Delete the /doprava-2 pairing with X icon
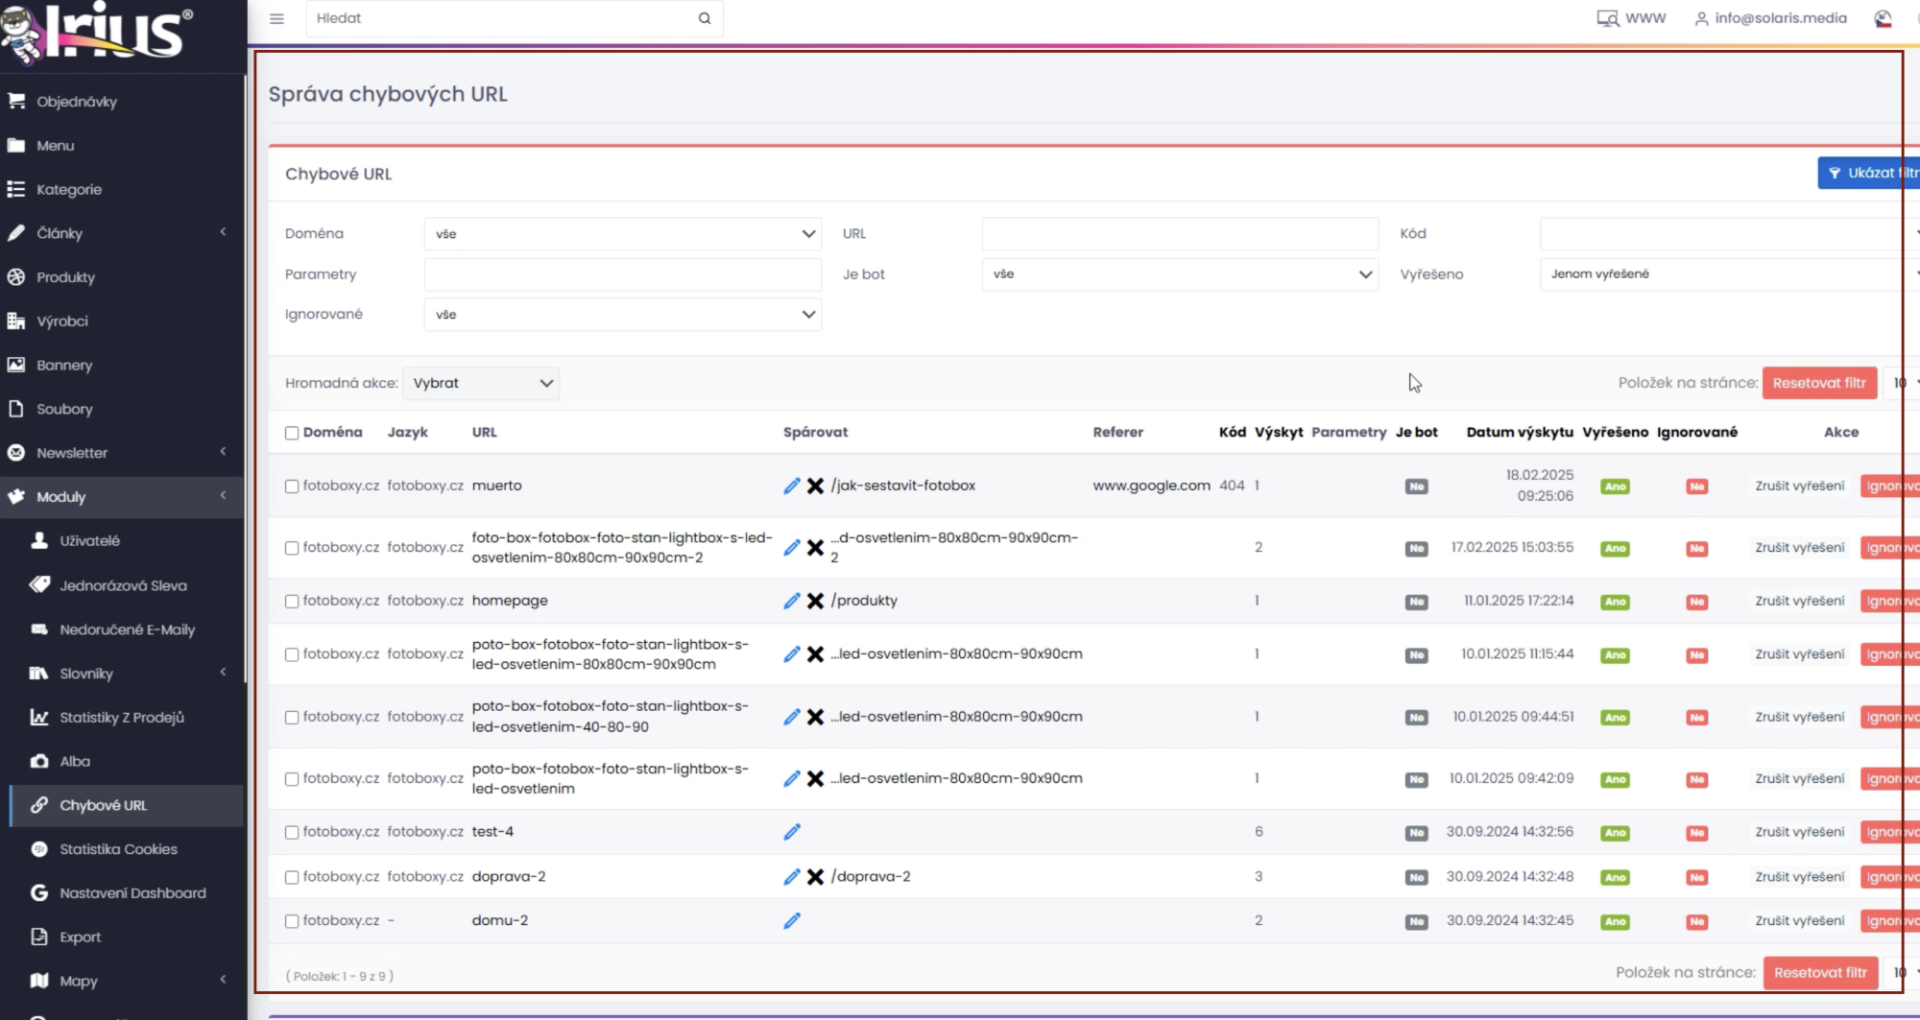The image size is (1920, 1020). pos(815,877)
